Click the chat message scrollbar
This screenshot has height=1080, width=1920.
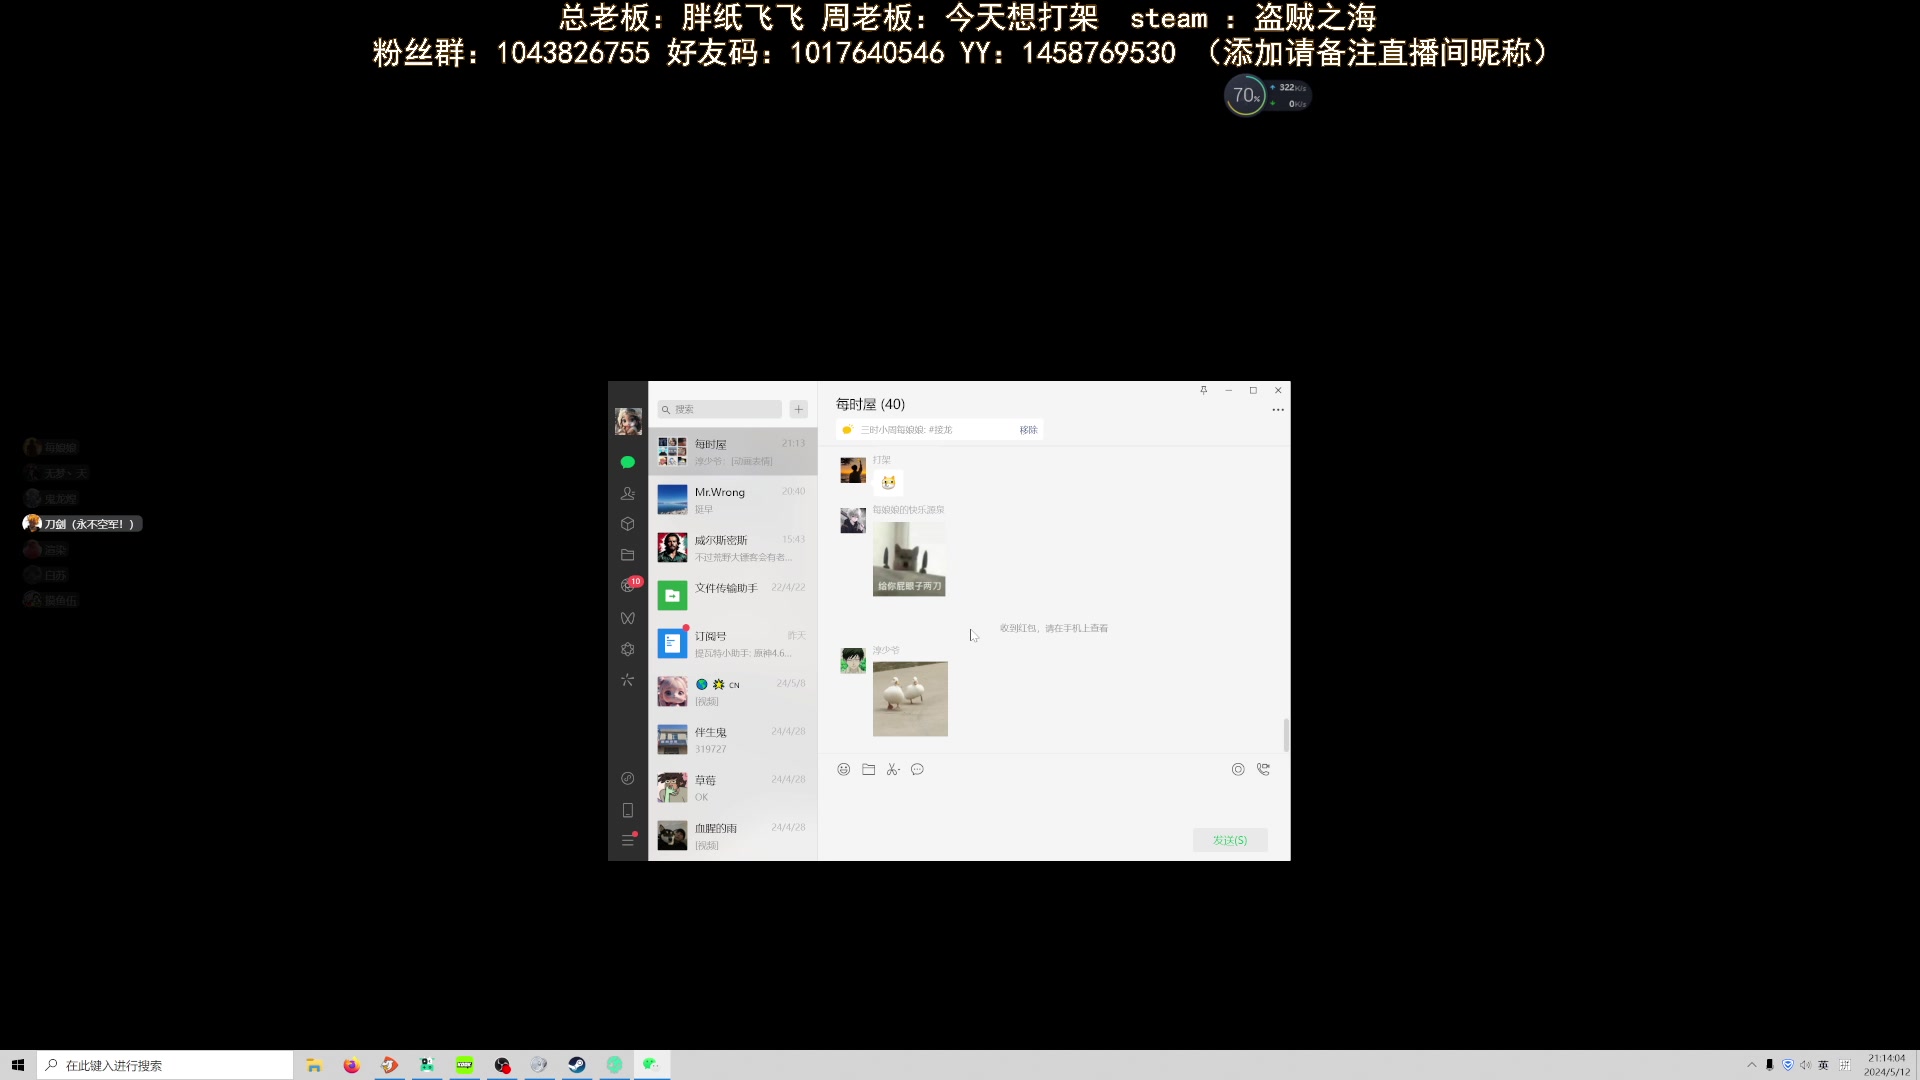(x=1286, y=734)
